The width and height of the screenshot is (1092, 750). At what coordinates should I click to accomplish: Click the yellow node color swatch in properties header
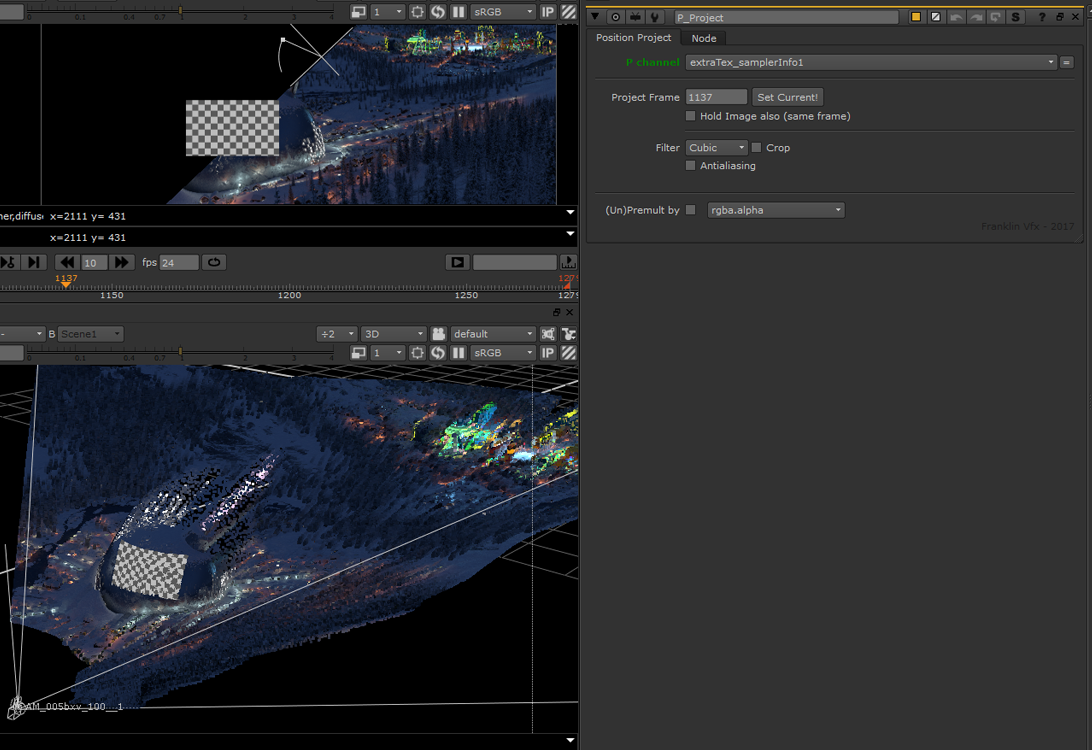pos(916,17)
